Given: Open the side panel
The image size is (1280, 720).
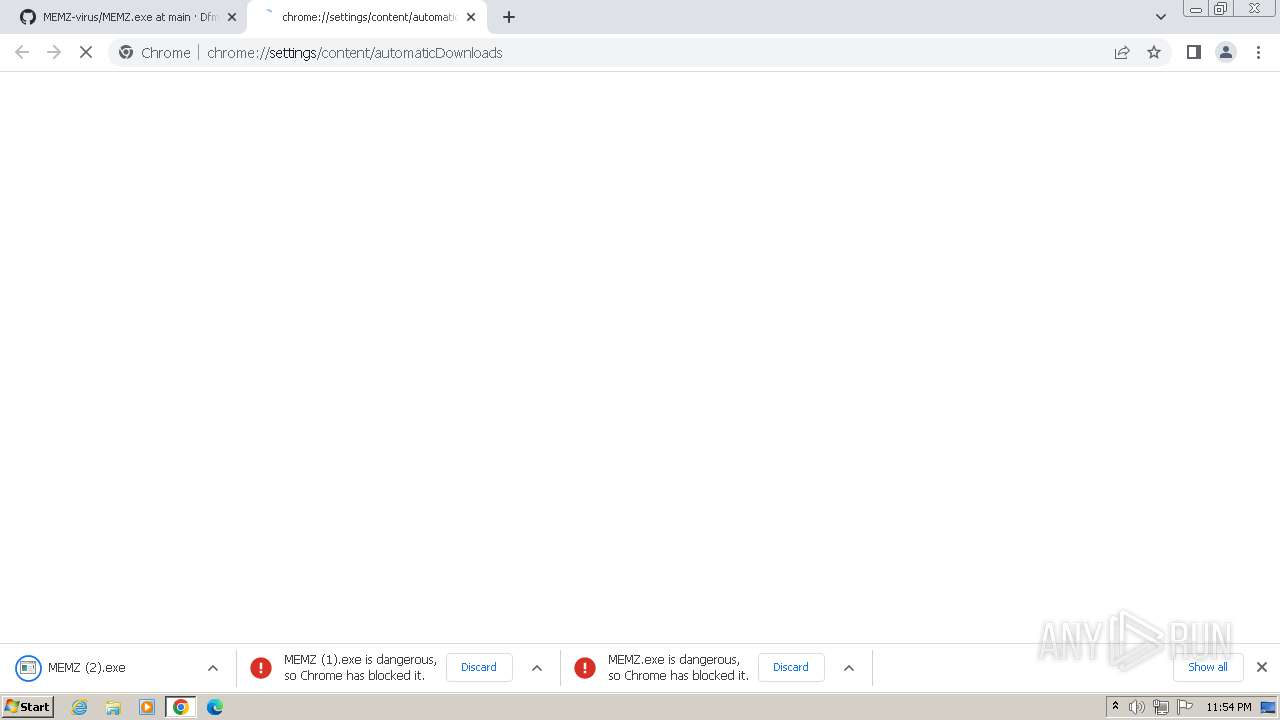Looking at the screenshot, I should (1193, 52).
